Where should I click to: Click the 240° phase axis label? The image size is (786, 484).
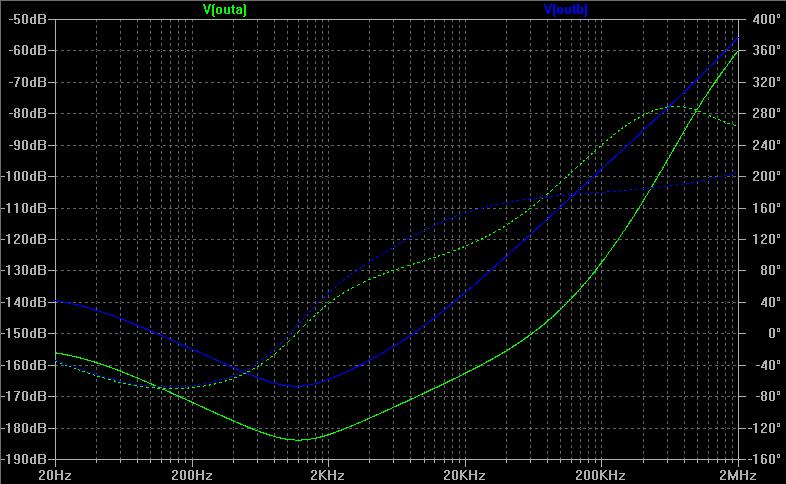[766, 145]
